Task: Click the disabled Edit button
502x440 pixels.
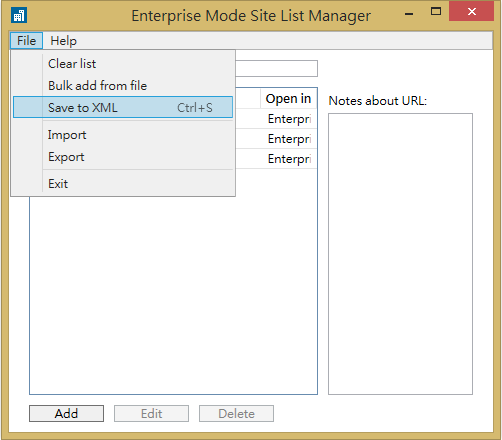Action: click(x=151, y=413)
